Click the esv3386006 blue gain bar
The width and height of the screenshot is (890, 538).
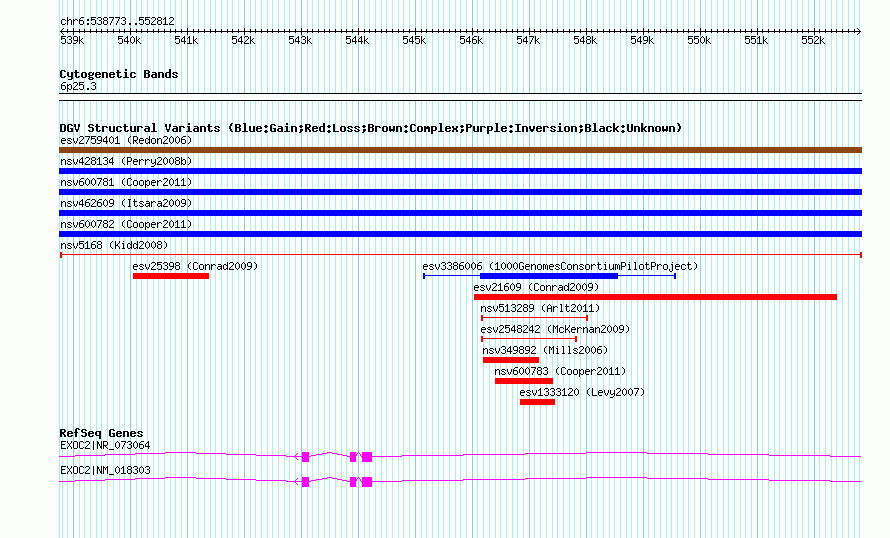tap(549, 276)
